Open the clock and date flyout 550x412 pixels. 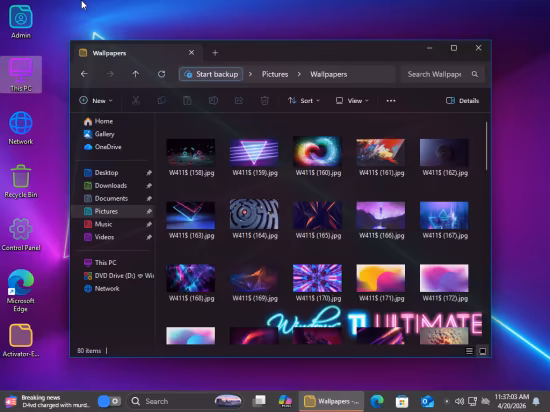click(x=511, y=401)
